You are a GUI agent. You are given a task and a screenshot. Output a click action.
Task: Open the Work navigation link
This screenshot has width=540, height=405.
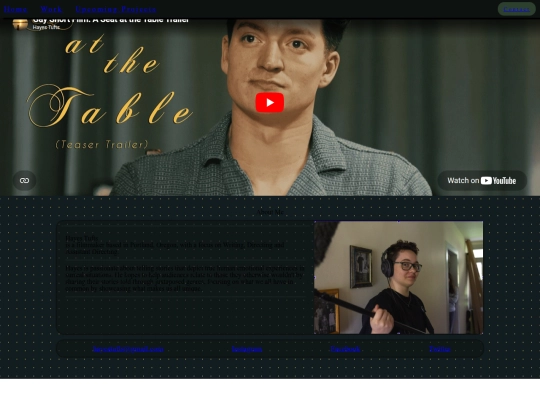click(51, 9)
